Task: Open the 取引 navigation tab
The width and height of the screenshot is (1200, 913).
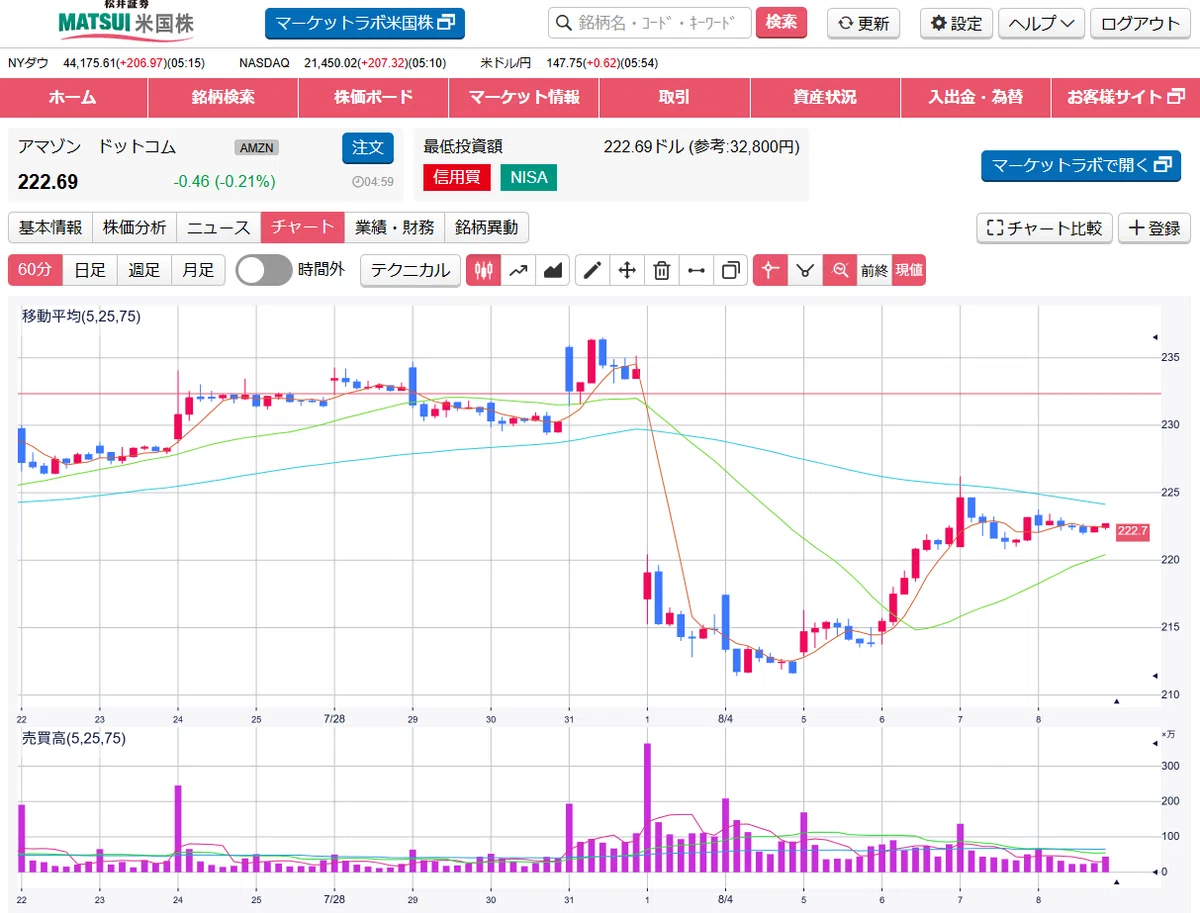Action: click(x=674, y=97)
